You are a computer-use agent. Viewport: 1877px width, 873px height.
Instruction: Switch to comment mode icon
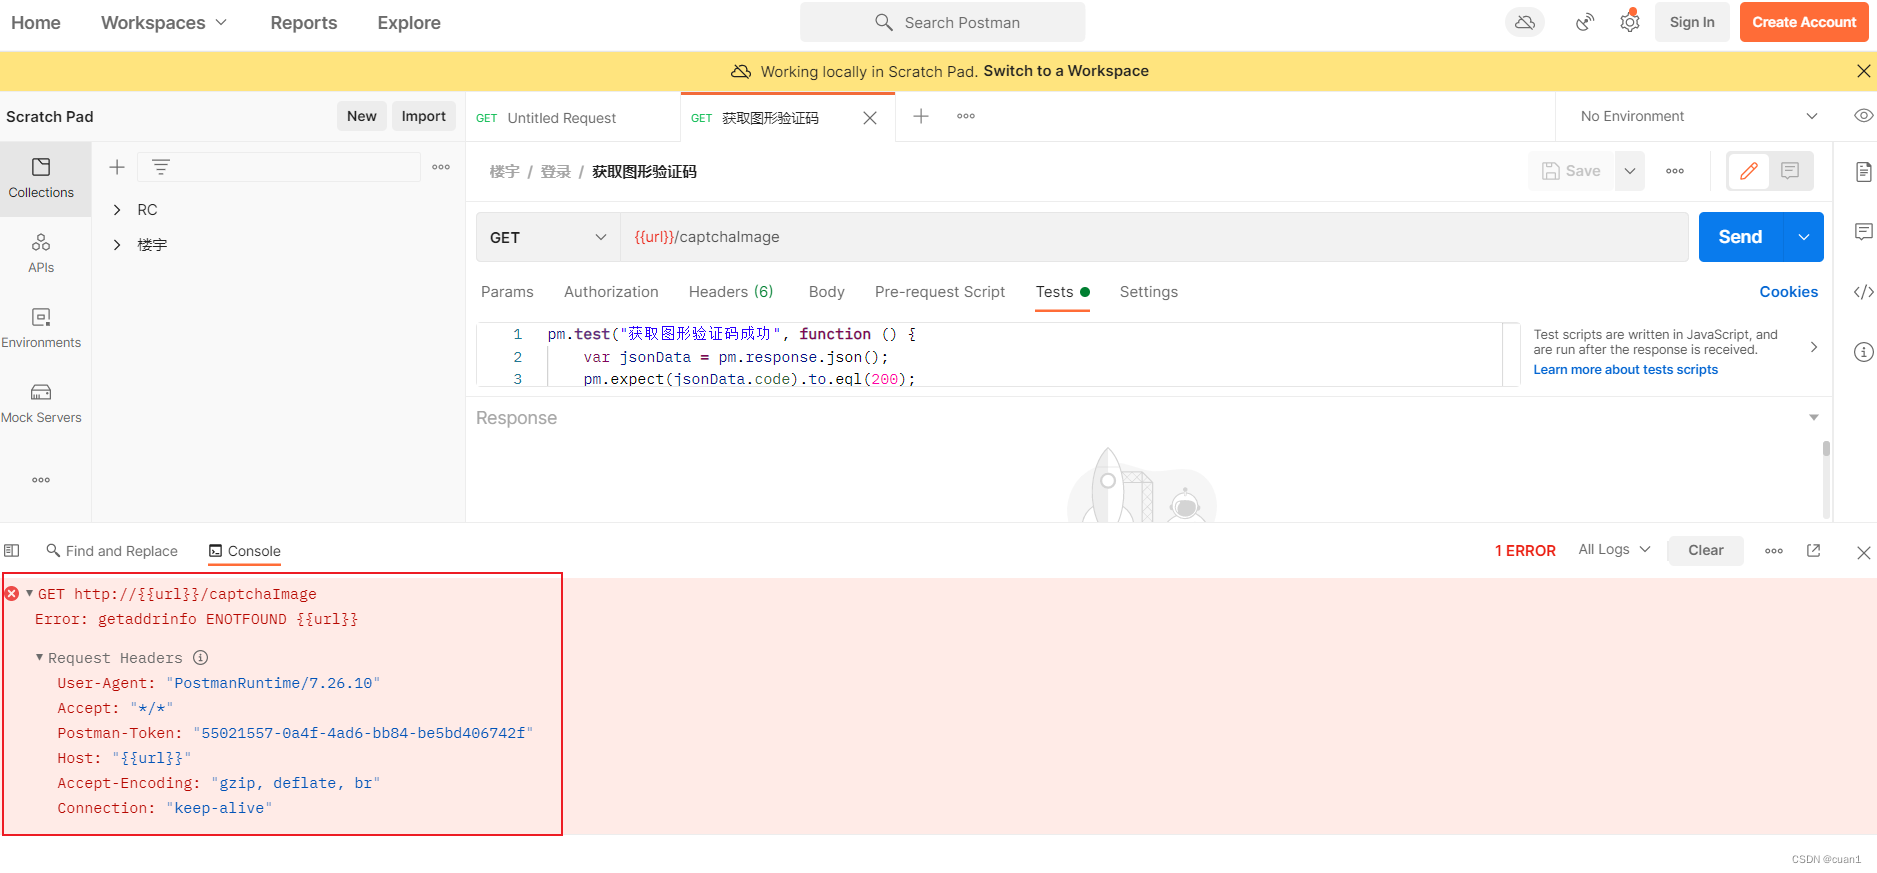point(1790,171)
